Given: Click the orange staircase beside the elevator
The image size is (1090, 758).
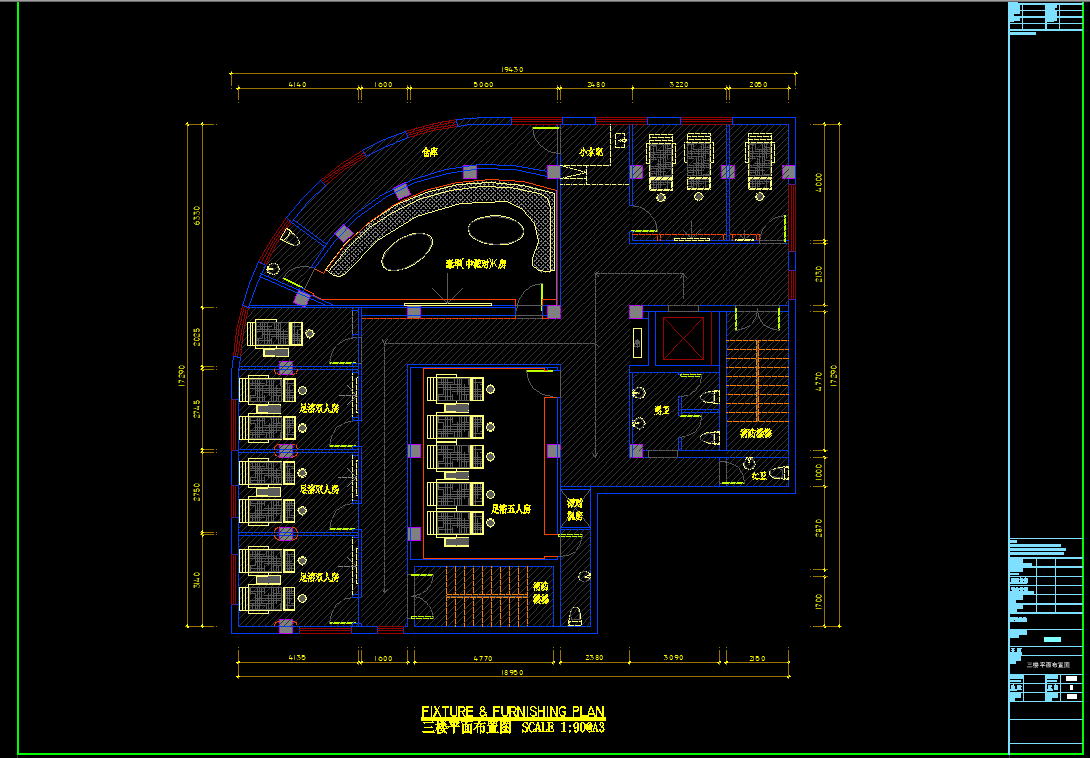Looking at the screenshot, I should click(756, 380).
